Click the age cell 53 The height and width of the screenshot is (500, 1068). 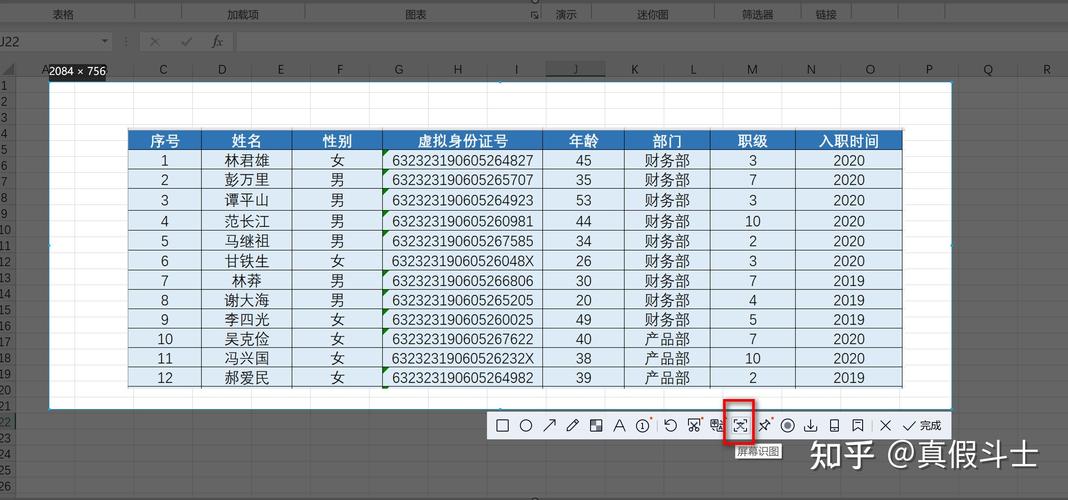tap(584, 201)
